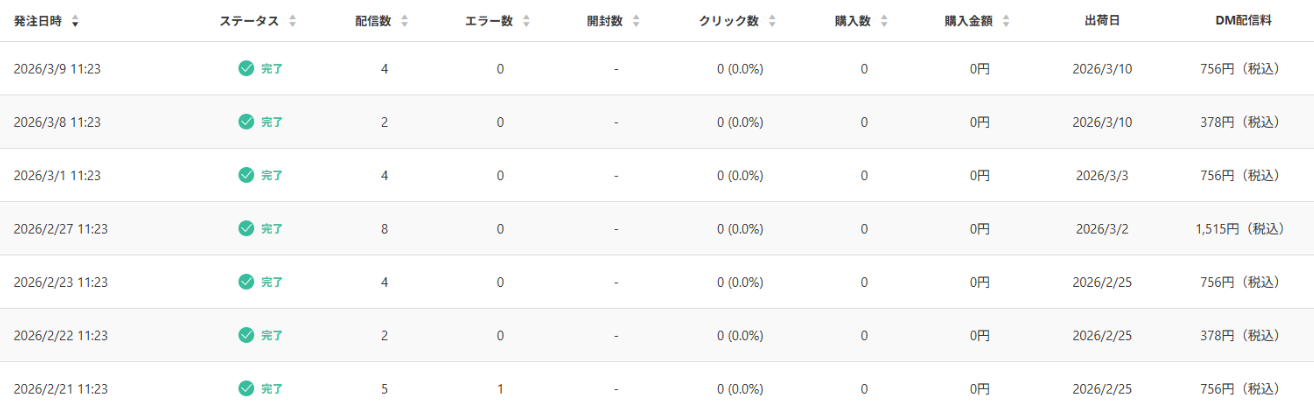Click the 出荷日 column header
Image resolution: width=1314 pixels, height=412 pixels.
tap(1101, 21)
